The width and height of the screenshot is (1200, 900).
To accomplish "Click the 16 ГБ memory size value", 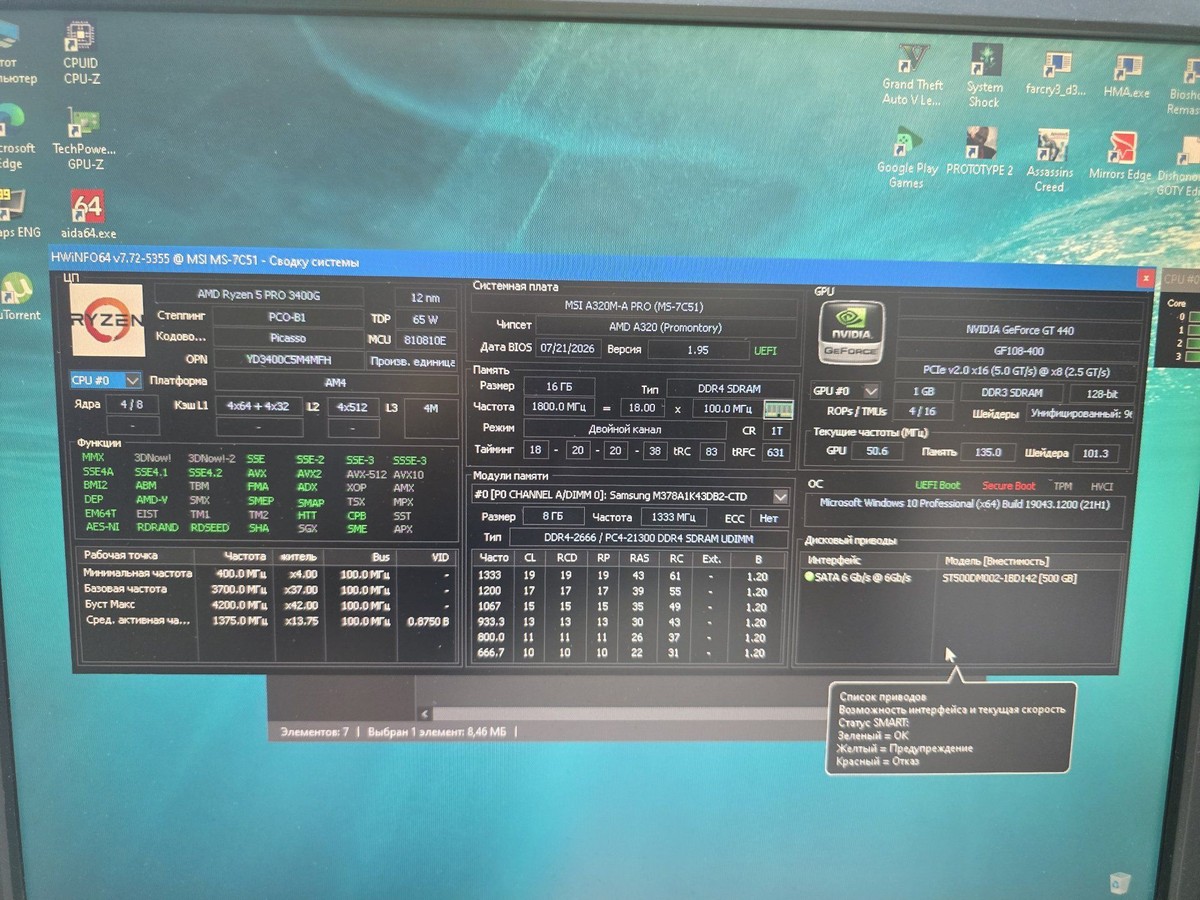I will click(x=559, y=386).
